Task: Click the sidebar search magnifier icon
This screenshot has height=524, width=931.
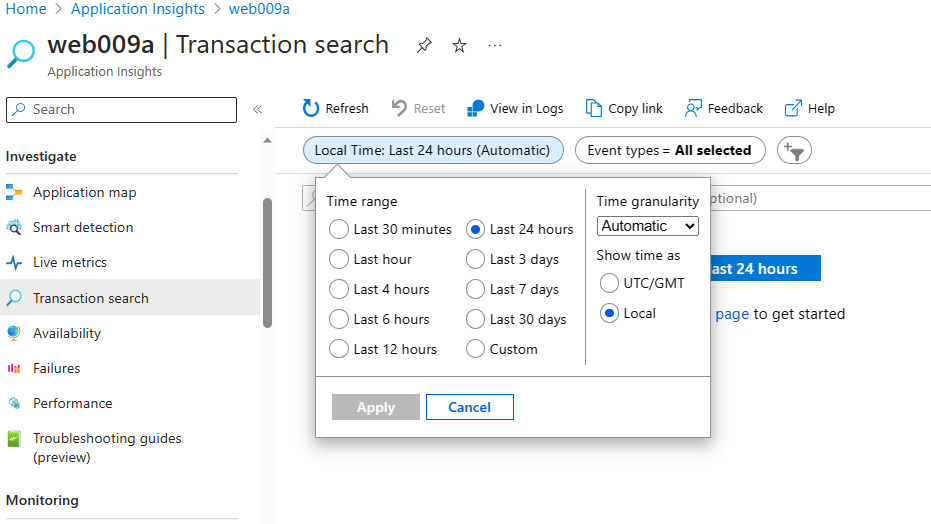Action: pyautogui.click(x=20, y=109)
